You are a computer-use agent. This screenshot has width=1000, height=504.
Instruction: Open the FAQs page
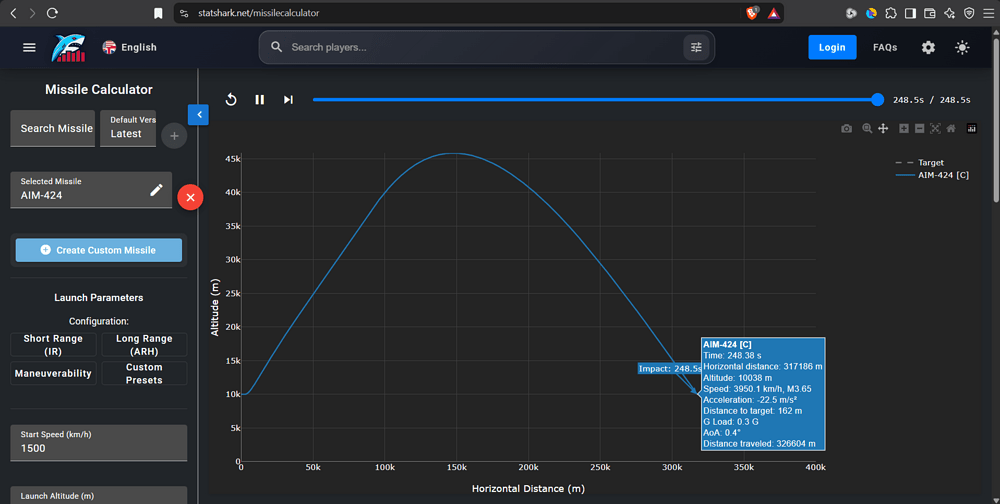pos(885,47)
